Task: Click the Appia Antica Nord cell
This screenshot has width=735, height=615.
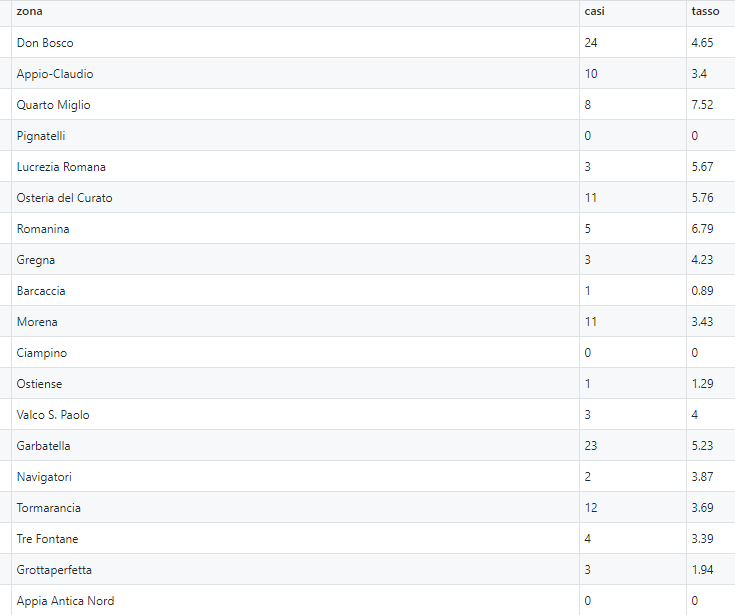Action: (x=295, y=600)
